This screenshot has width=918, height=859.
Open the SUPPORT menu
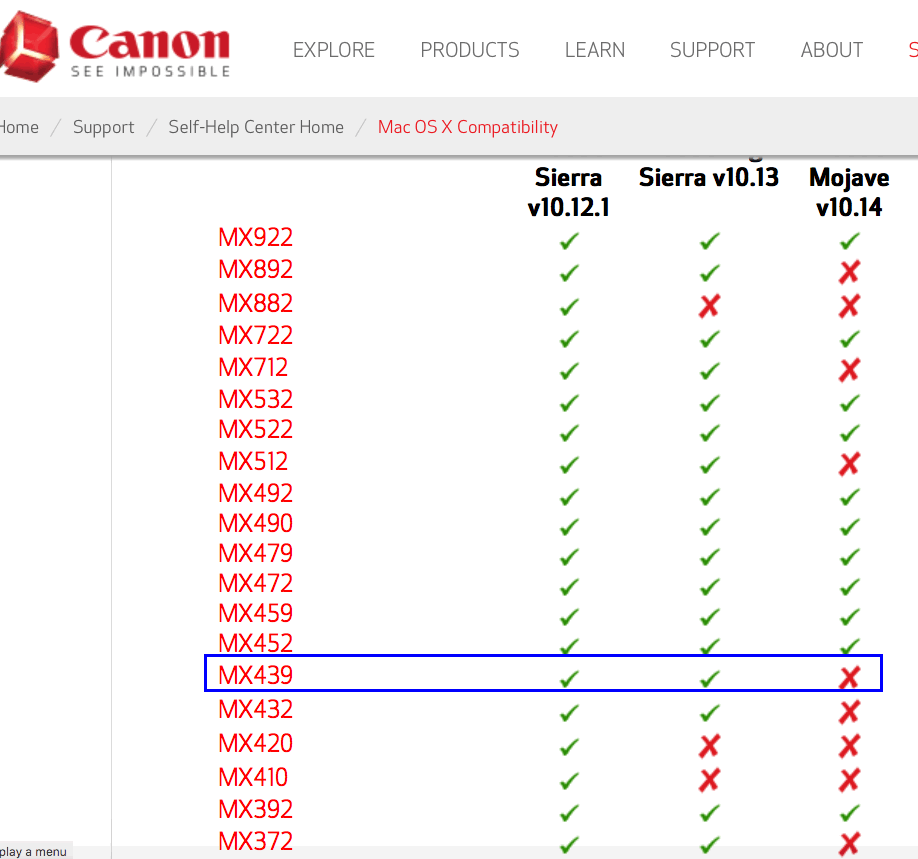point(713,50)
